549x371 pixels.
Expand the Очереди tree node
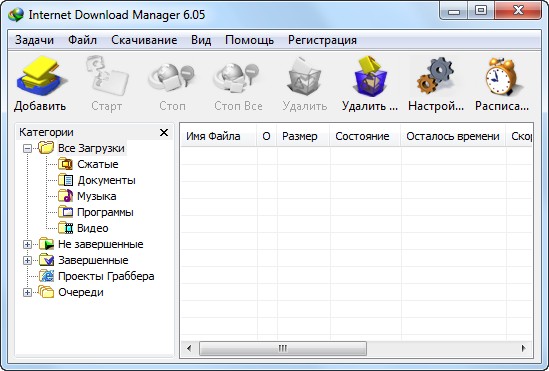tap(27, 292)
